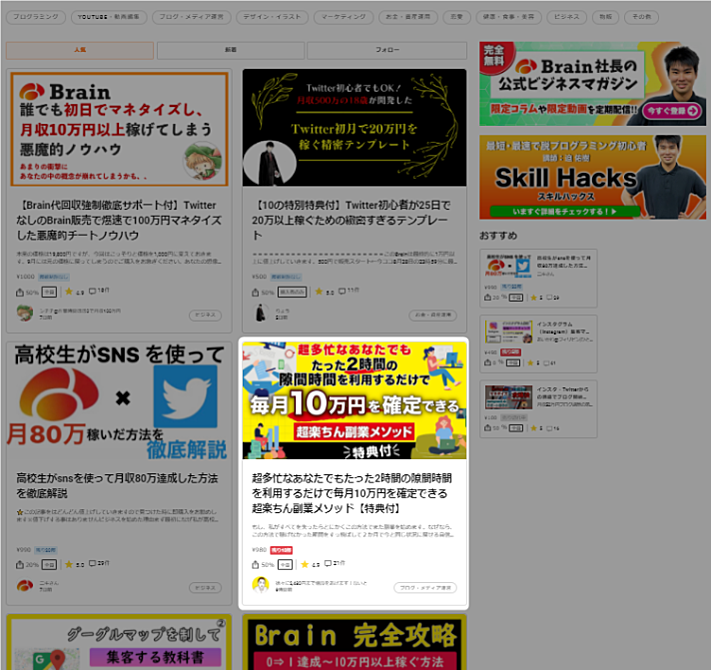Open the その他 category pill
The image size is (711, 670).
point(642,17)
